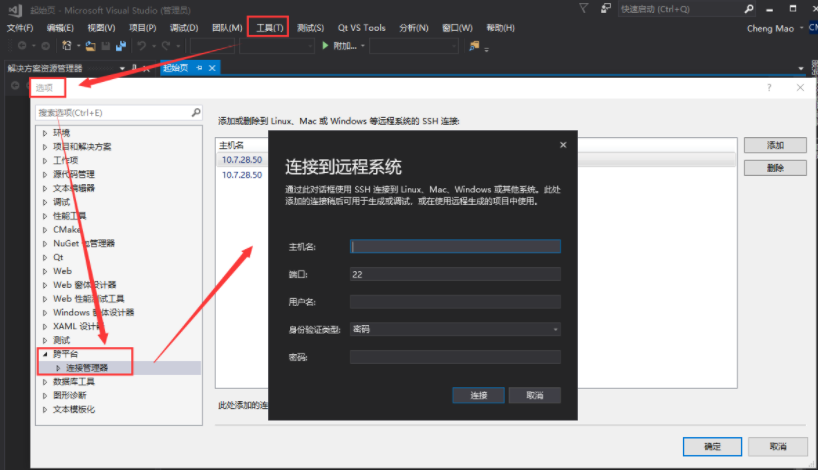
Task: Select the 图形诊断 tree item
Action: [x=69, y=395]
